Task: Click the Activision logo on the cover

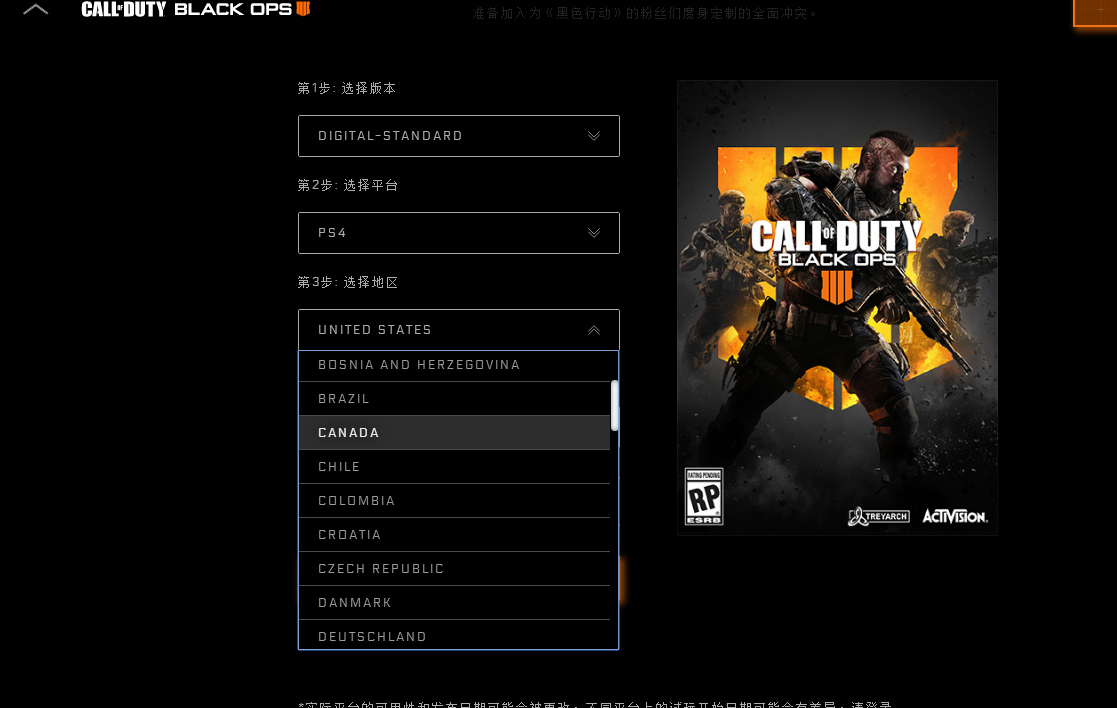Action: [x=955, y=516]
